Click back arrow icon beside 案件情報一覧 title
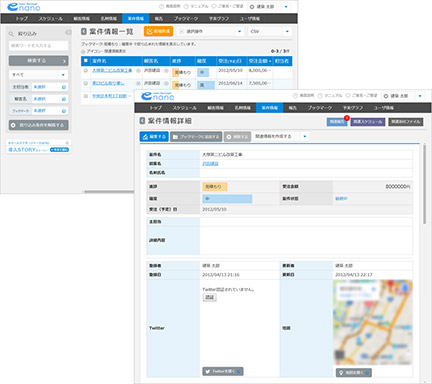This screenshot has width=432, height=384. coord(84,31)
